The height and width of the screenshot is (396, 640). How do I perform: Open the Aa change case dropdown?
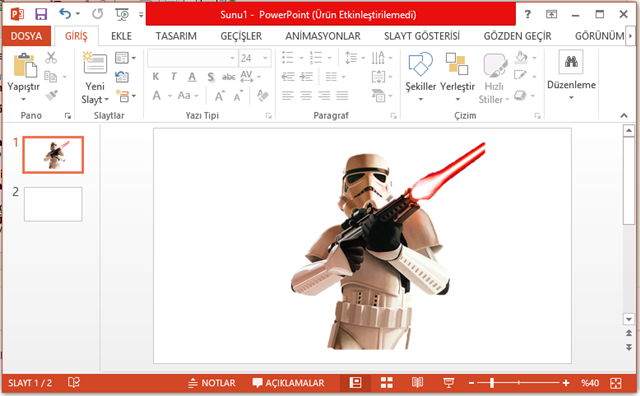188,96
